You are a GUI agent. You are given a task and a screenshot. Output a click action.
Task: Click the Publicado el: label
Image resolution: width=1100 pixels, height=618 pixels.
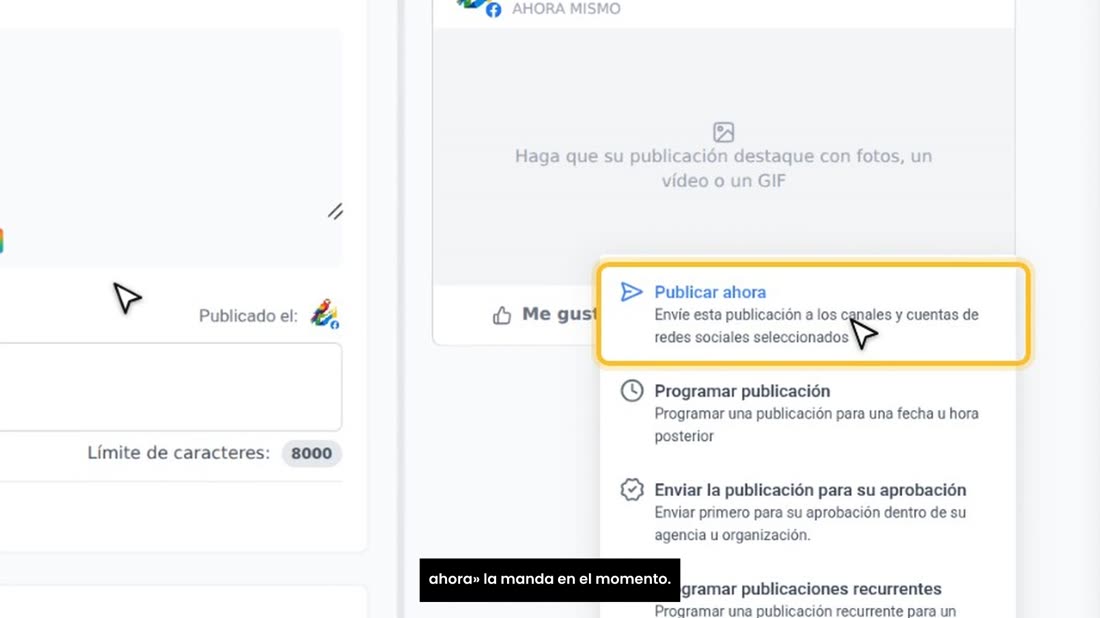tap(248, 316)
